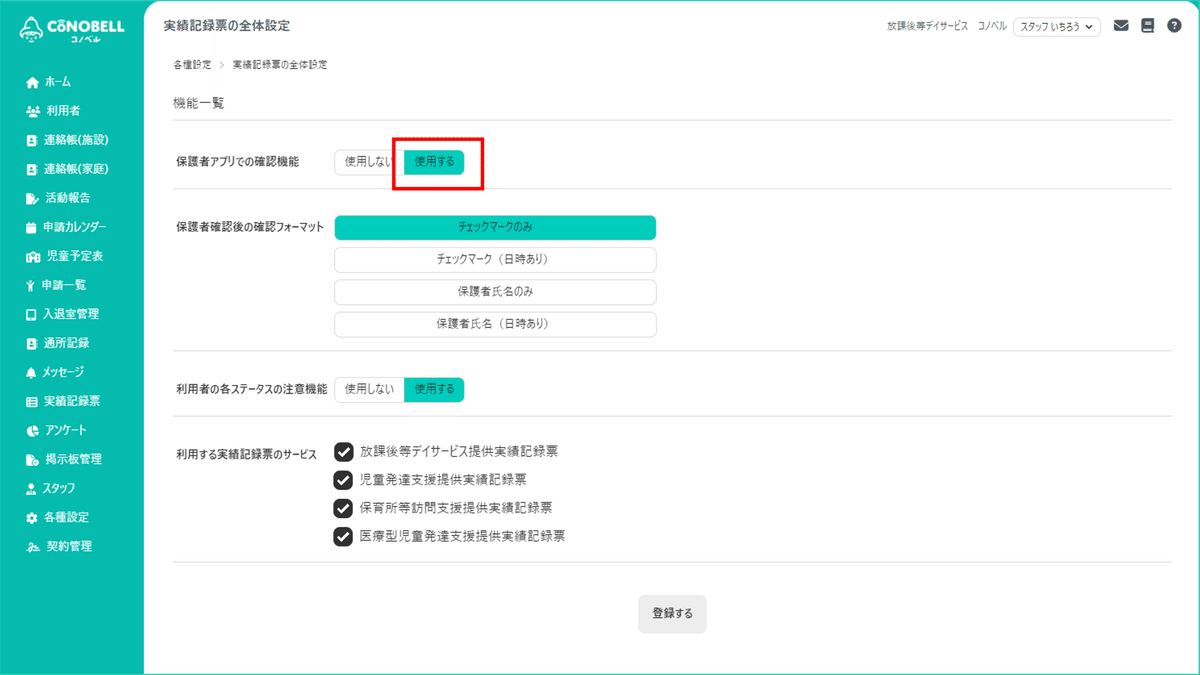Open 通所記録 from the sidebar menu

coord(62,343)
